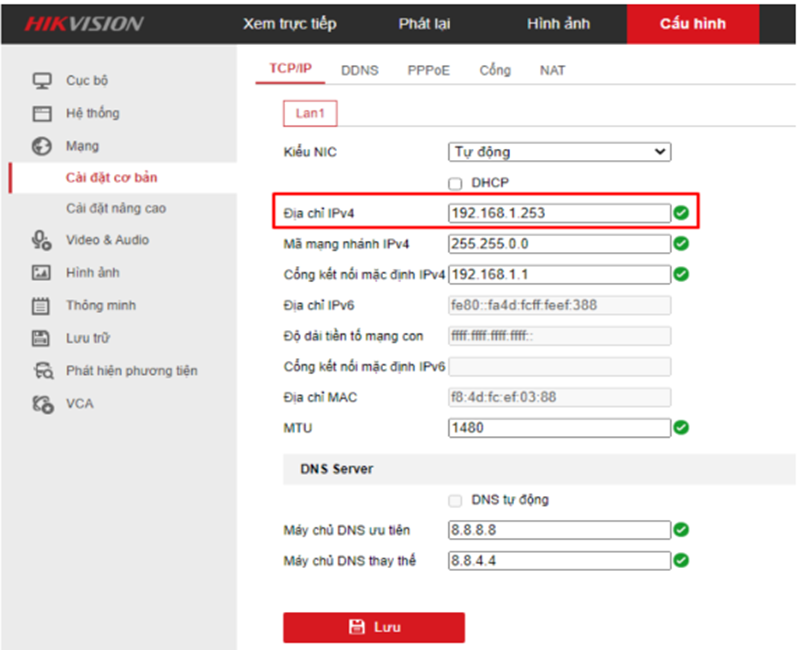Viewport: 800px width, 650px height.
Task: Go to Phát lại in top menu
Action: pyautogui.click(x=424, y=24)
